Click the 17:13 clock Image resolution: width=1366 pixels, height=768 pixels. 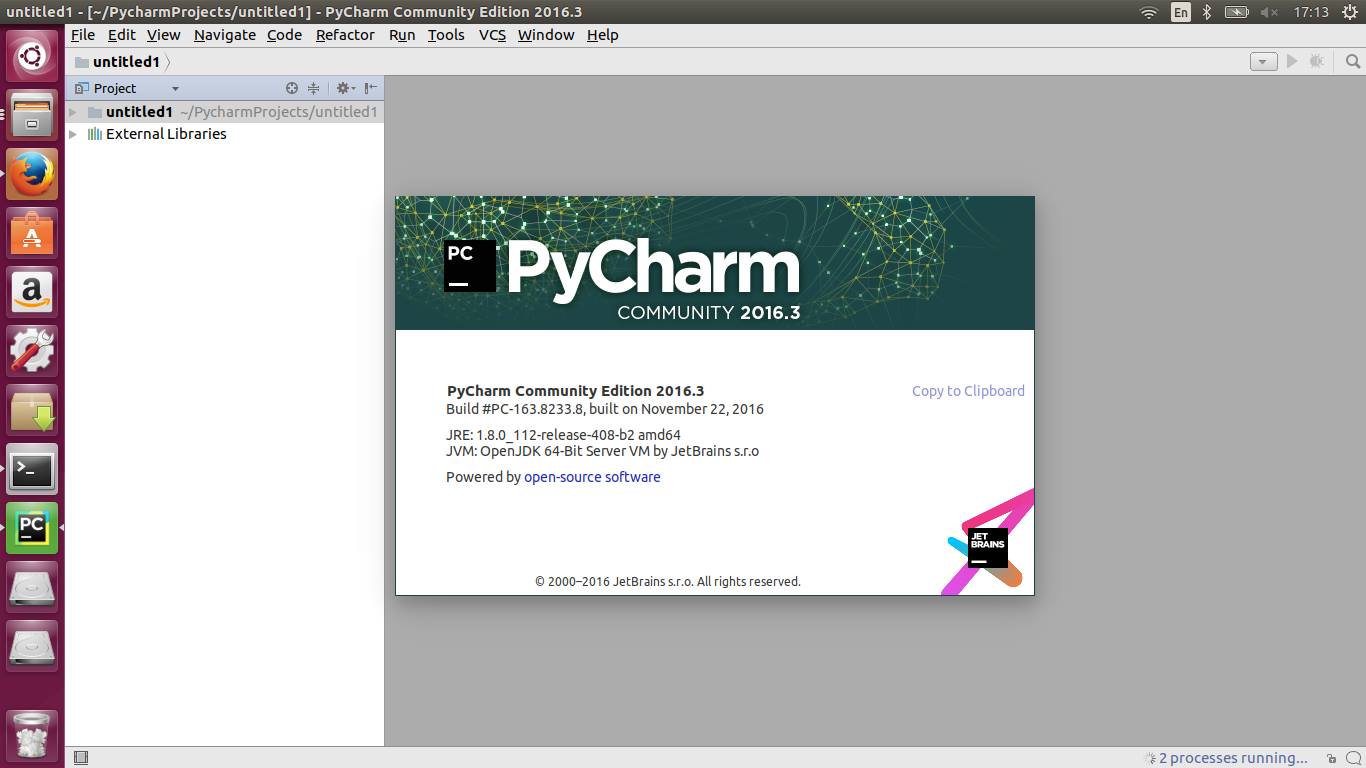(x=1310, y=12)
